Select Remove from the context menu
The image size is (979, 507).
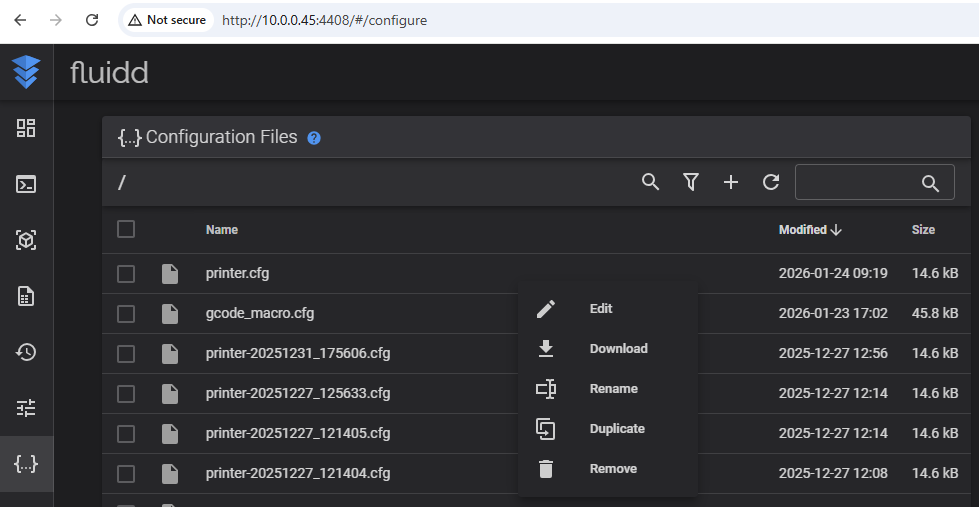tap(612, 469)
